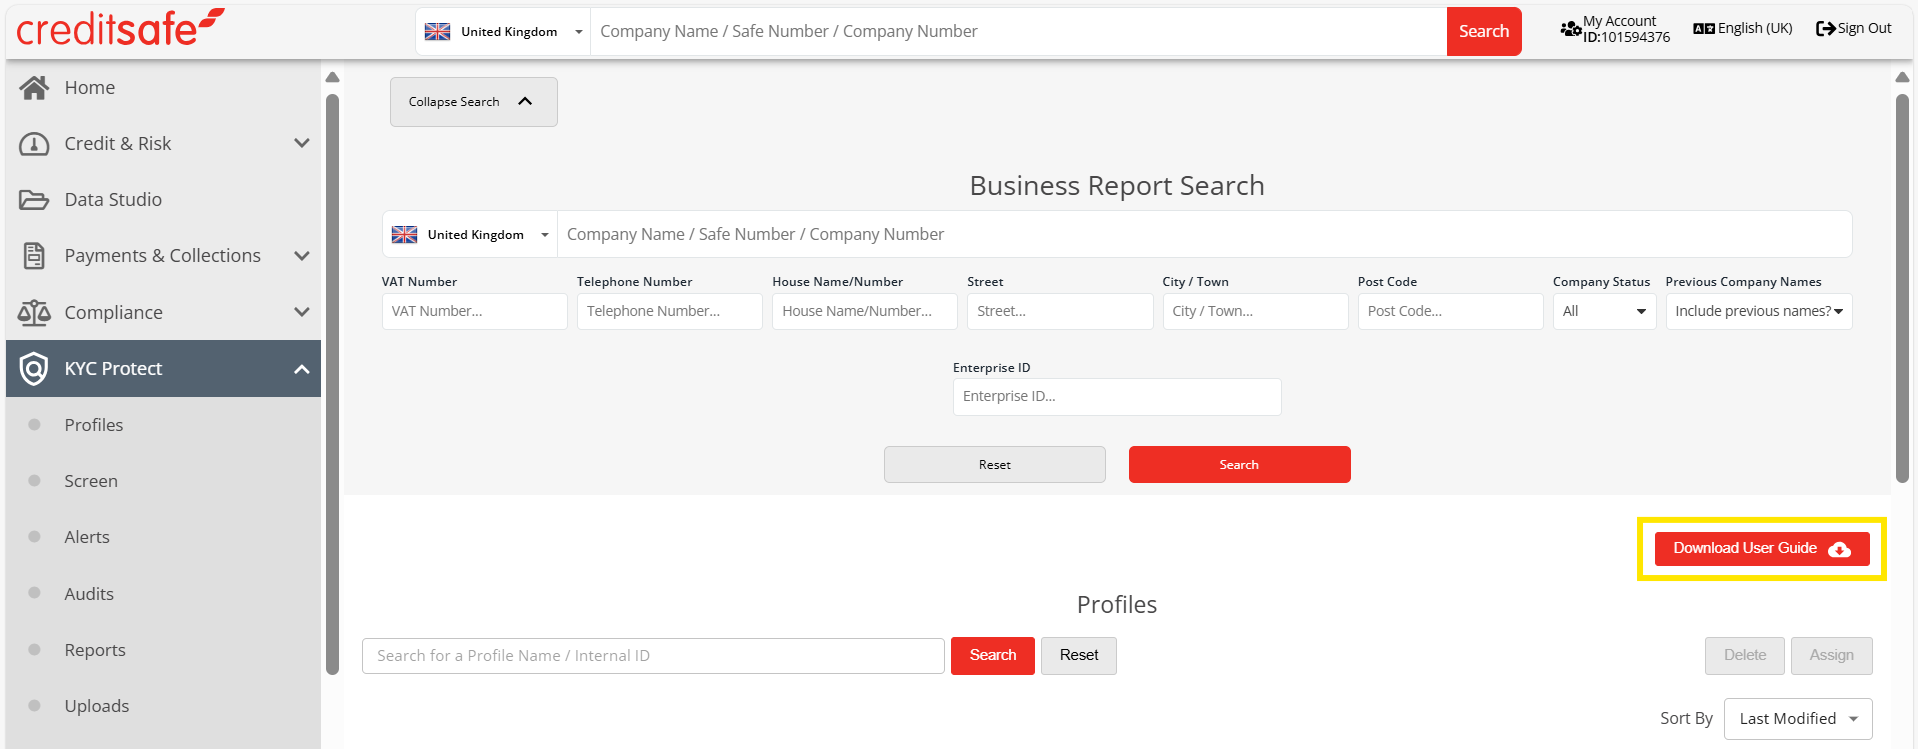The height and width of the screenshot is (749, 1918).
Task: Expand the Payments & Collections chevron
Action: pos(302,256)
